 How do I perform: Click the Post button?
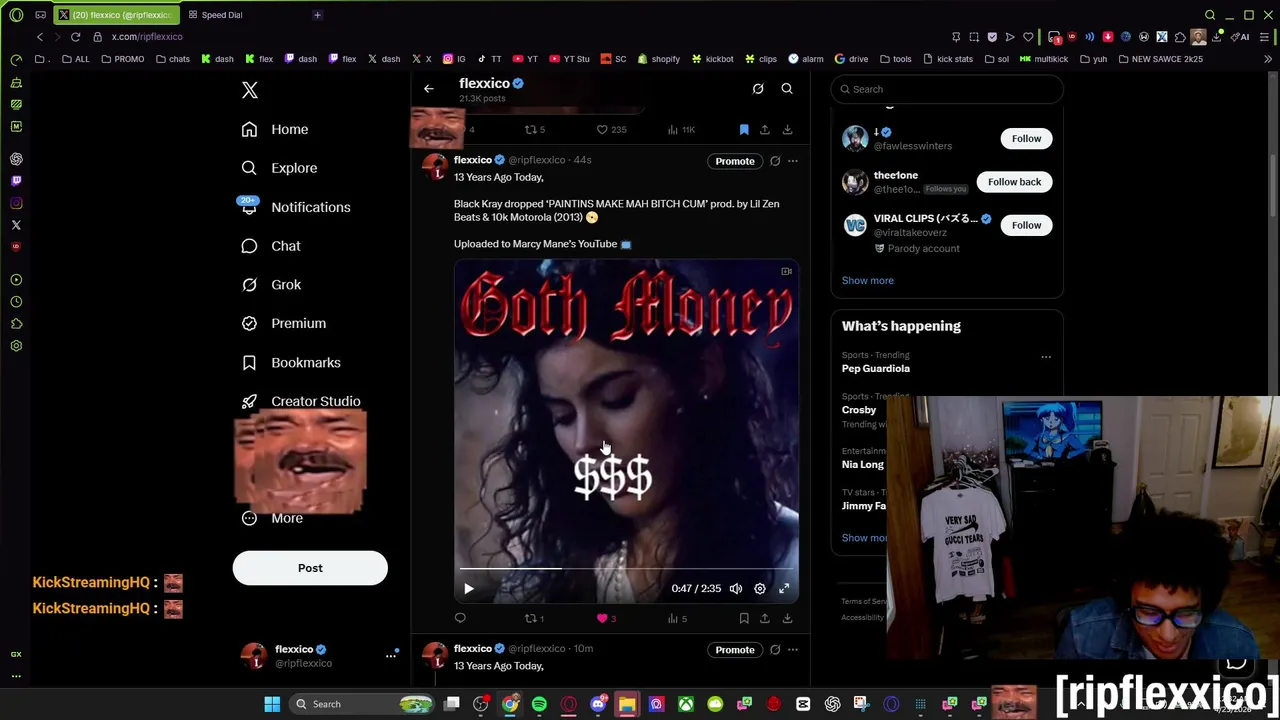310,568
